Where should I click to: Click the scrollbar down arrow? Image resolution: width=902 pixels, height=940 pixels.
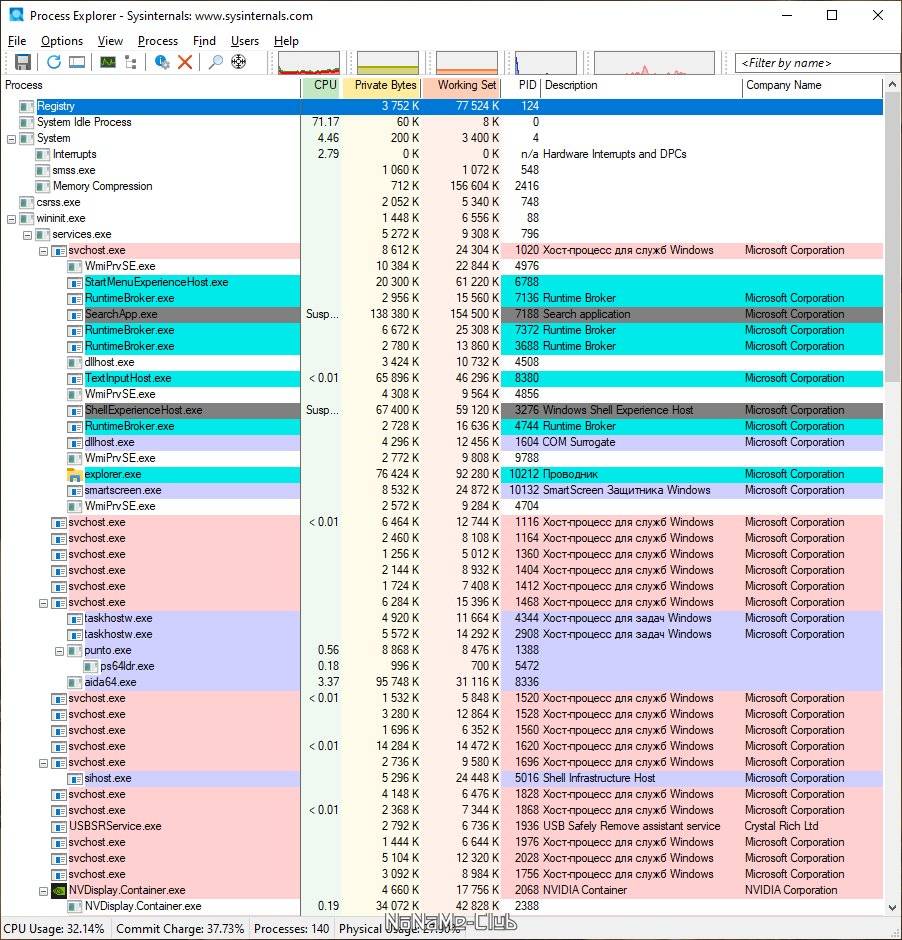[892, 907]
